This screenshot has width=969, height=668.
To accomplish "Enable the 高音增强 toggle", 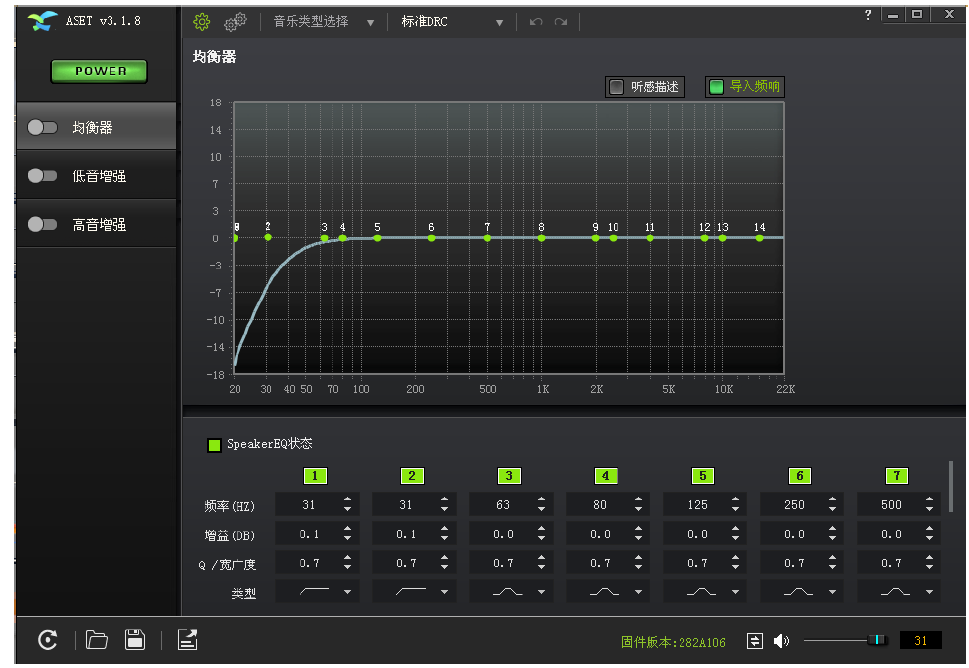I will point(43,224).
